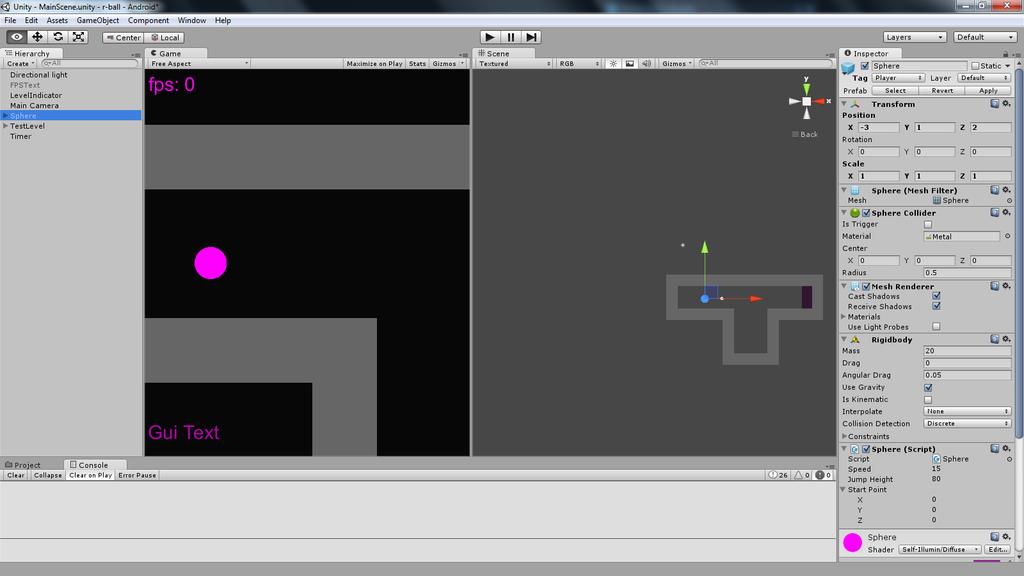The image size is (1024, 576).
Task: Open Mesh Filter gear menu
Action: pos(1006,190)
